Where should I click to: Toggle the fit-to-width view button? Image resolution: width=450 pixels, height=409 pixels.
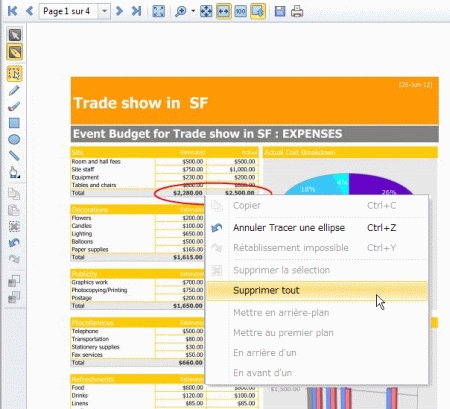click(223, 11)
